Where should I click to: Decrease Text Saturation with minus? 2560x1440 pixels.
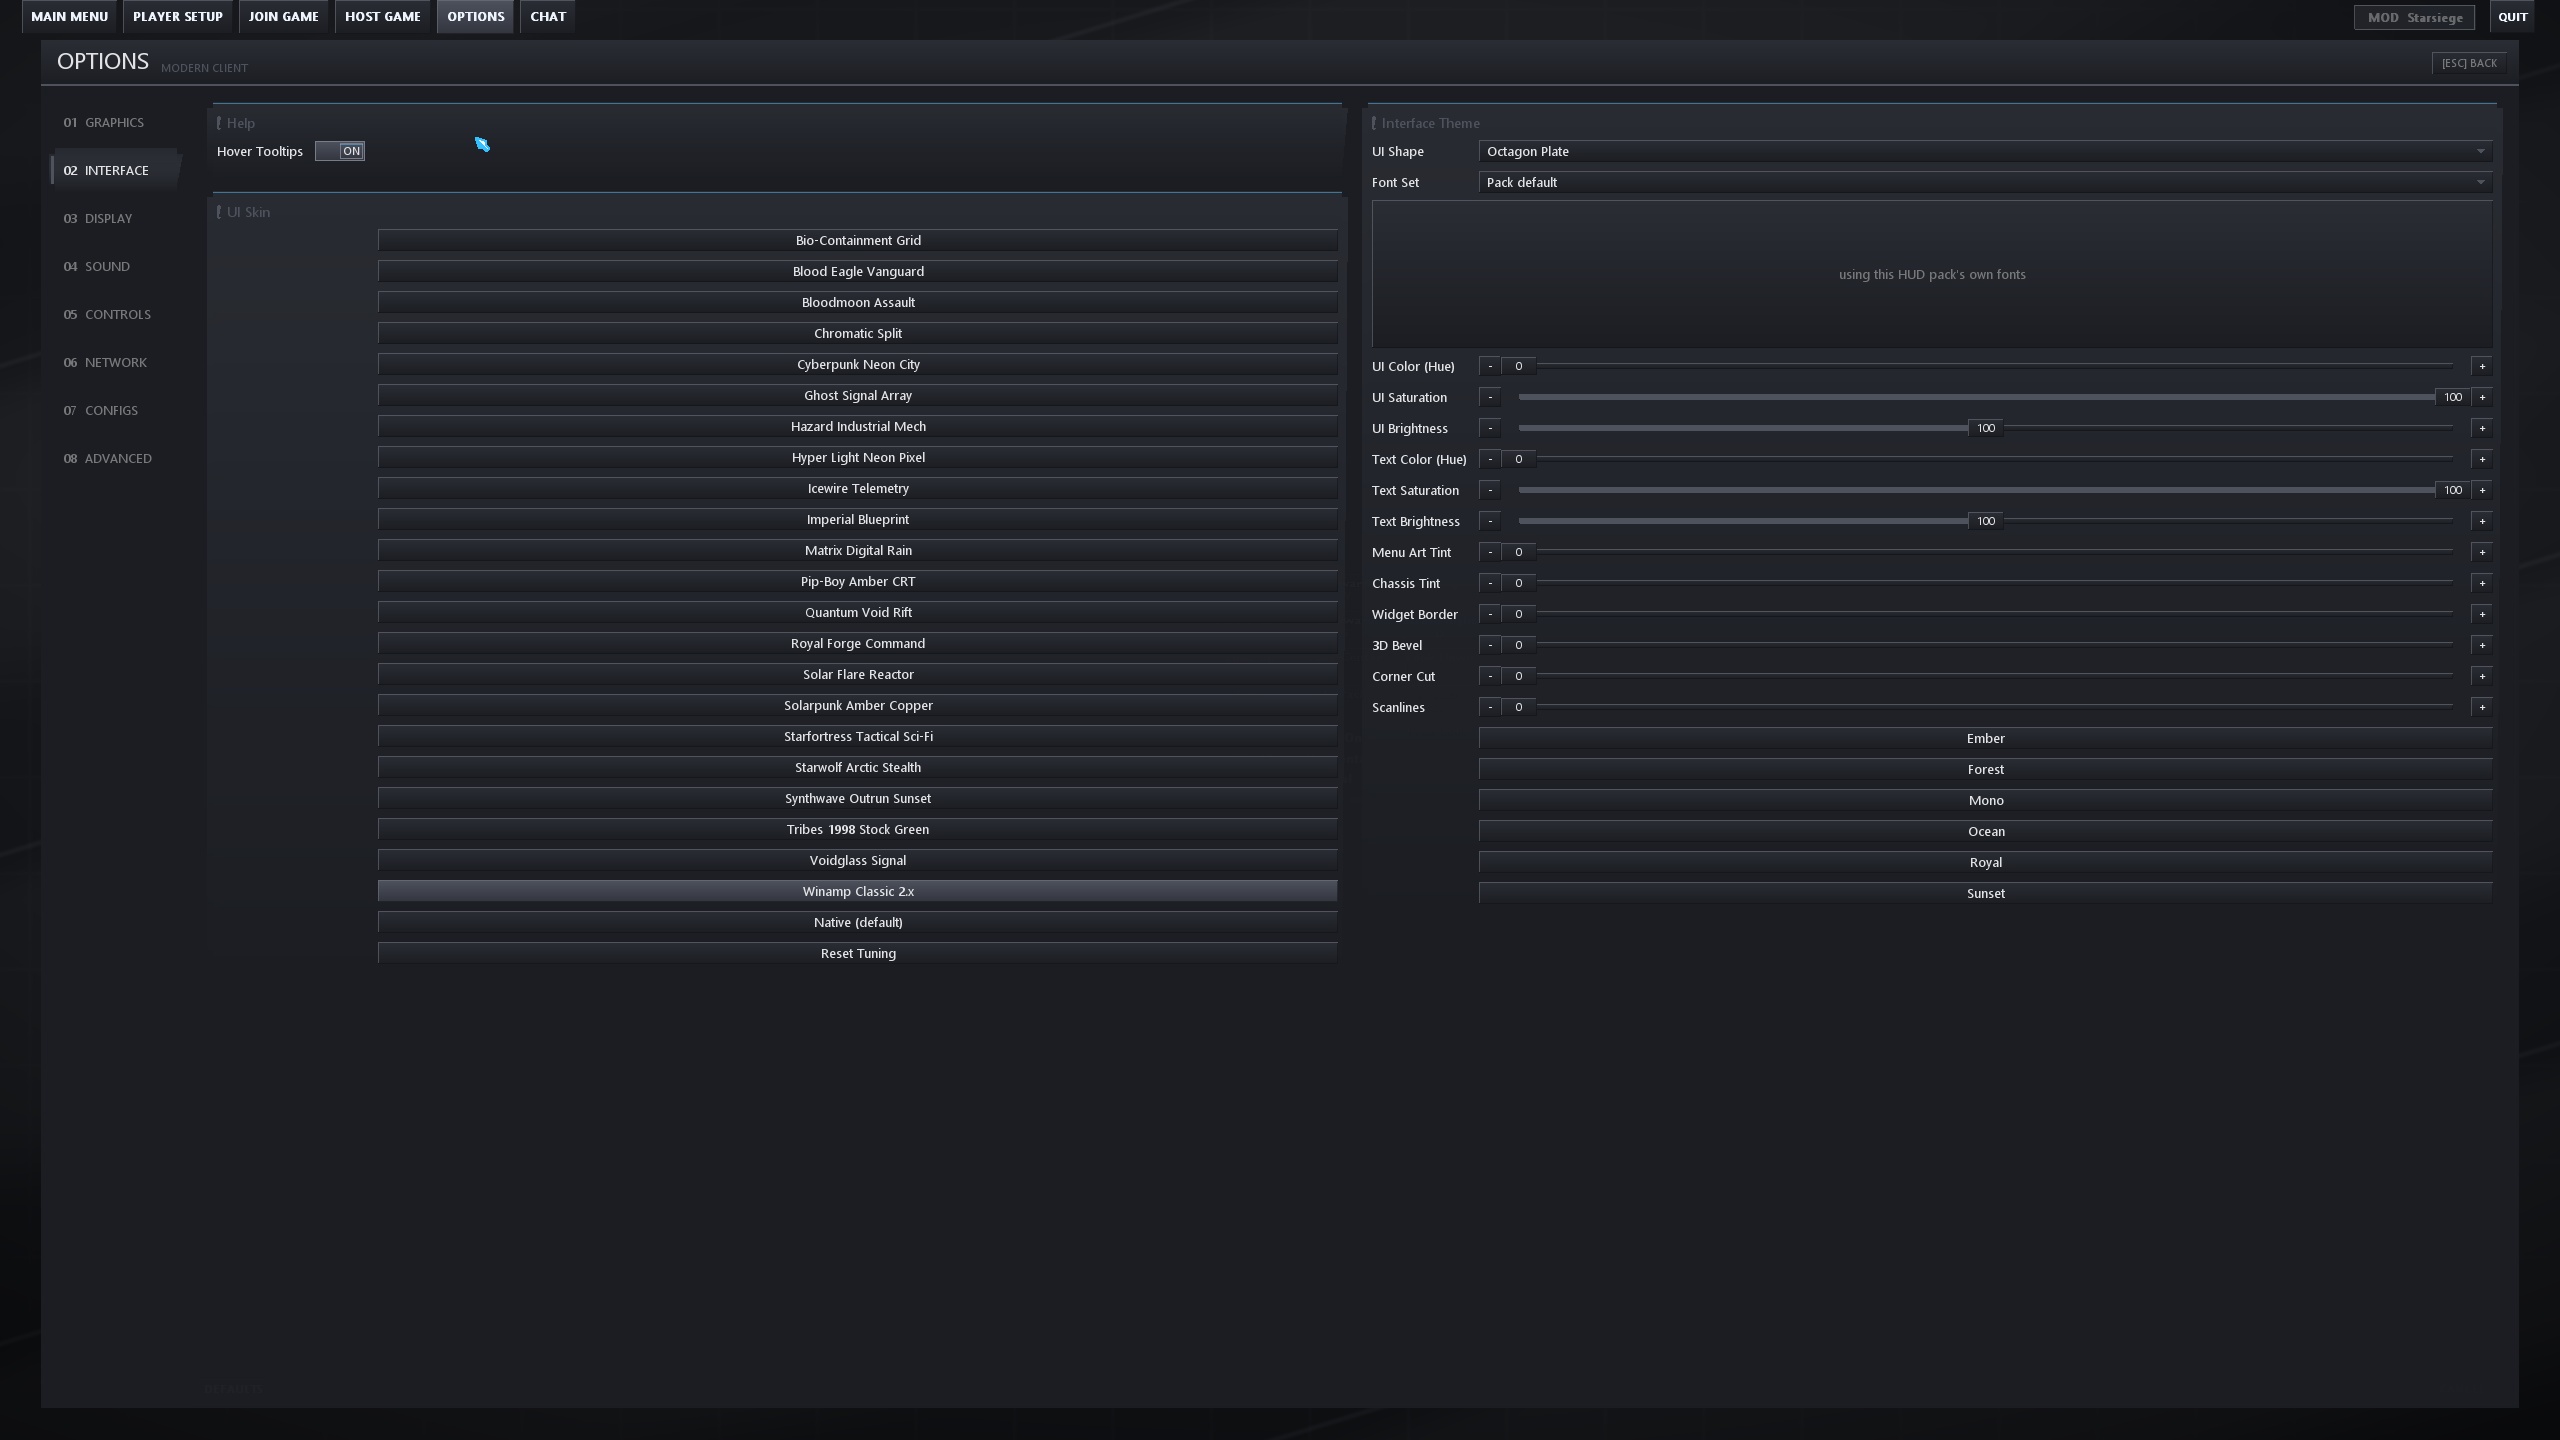(x=1490, y=490)
